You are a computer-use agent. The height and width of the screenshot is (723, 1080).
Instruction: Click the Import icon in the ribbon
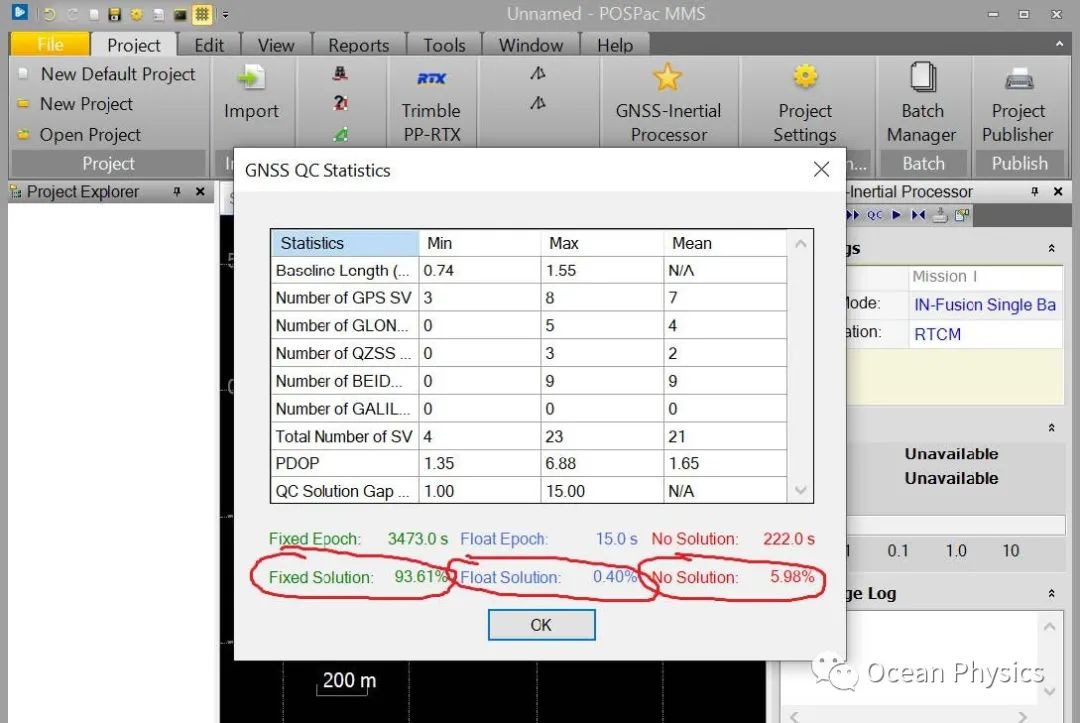251,79
